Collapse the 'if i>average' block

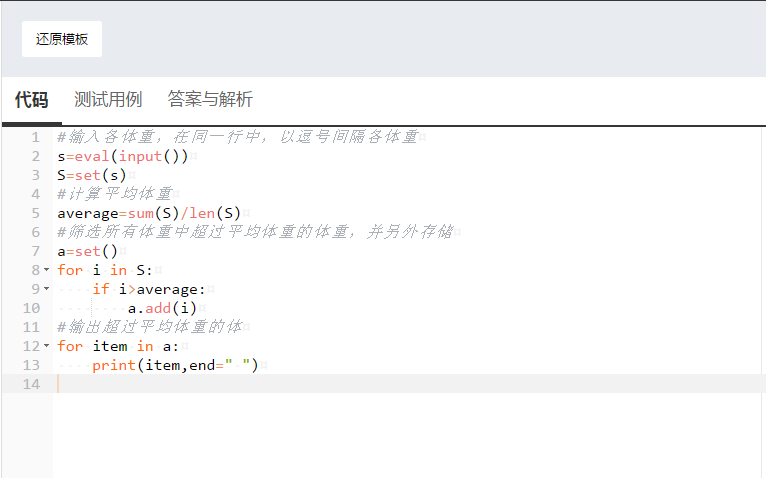47,290
